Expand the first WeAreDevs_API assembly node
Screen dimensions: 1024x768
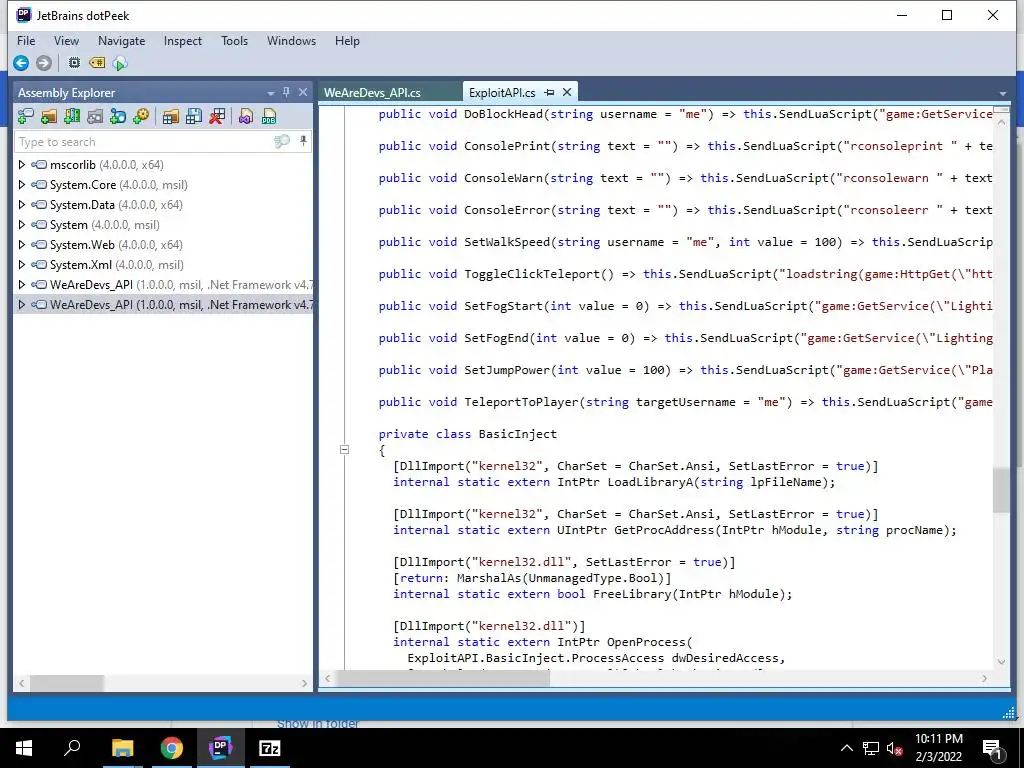[x=22, y=285]
